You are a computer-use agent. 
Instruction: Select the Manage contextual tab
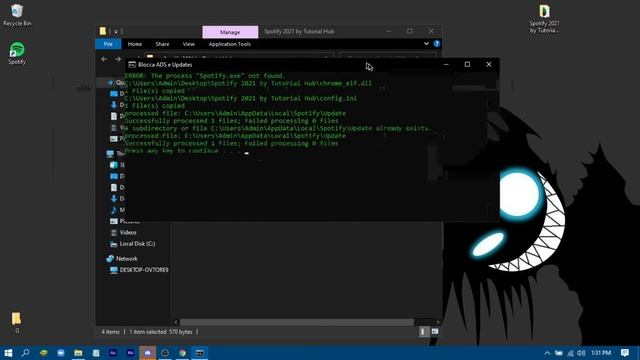230,32
